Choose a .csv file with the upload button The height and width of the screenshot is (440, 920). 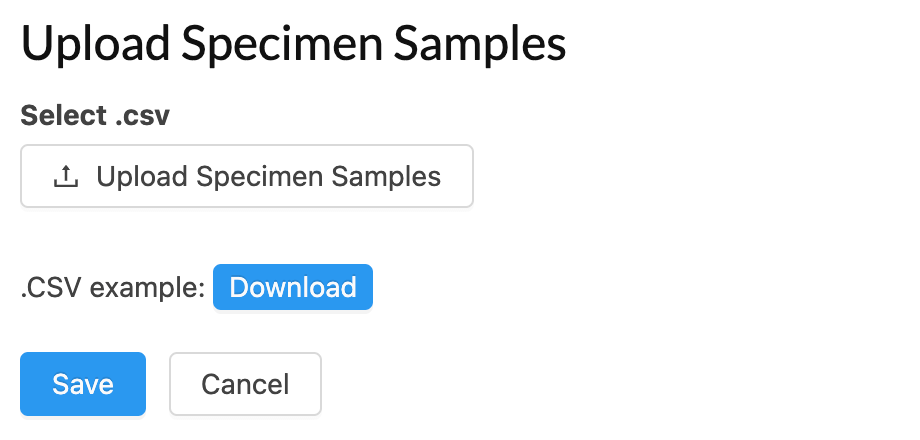point(246,177)
